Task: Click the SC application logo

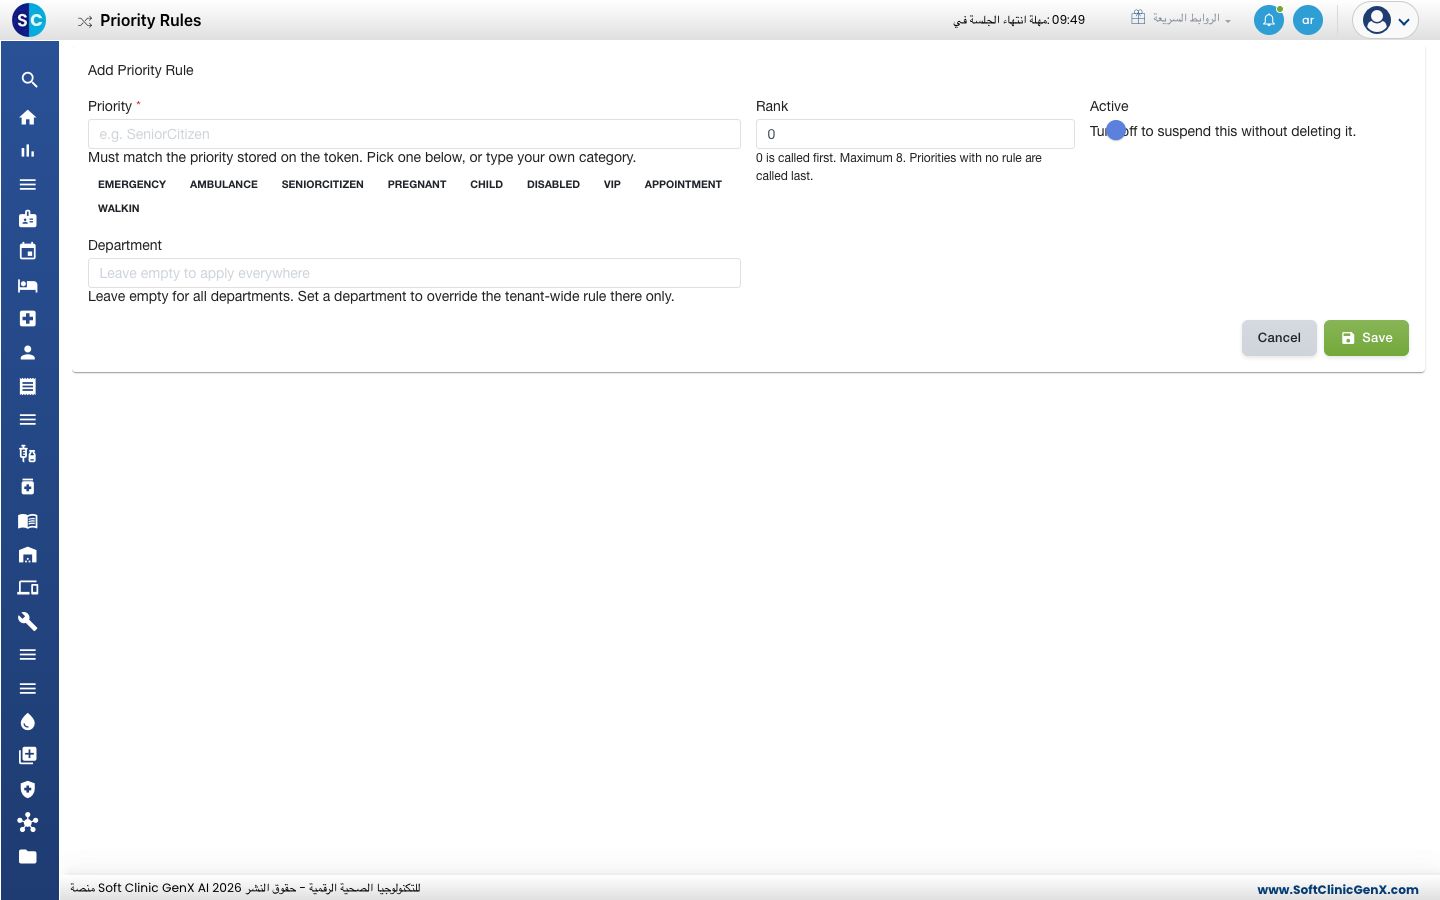Action: [29, 19]
